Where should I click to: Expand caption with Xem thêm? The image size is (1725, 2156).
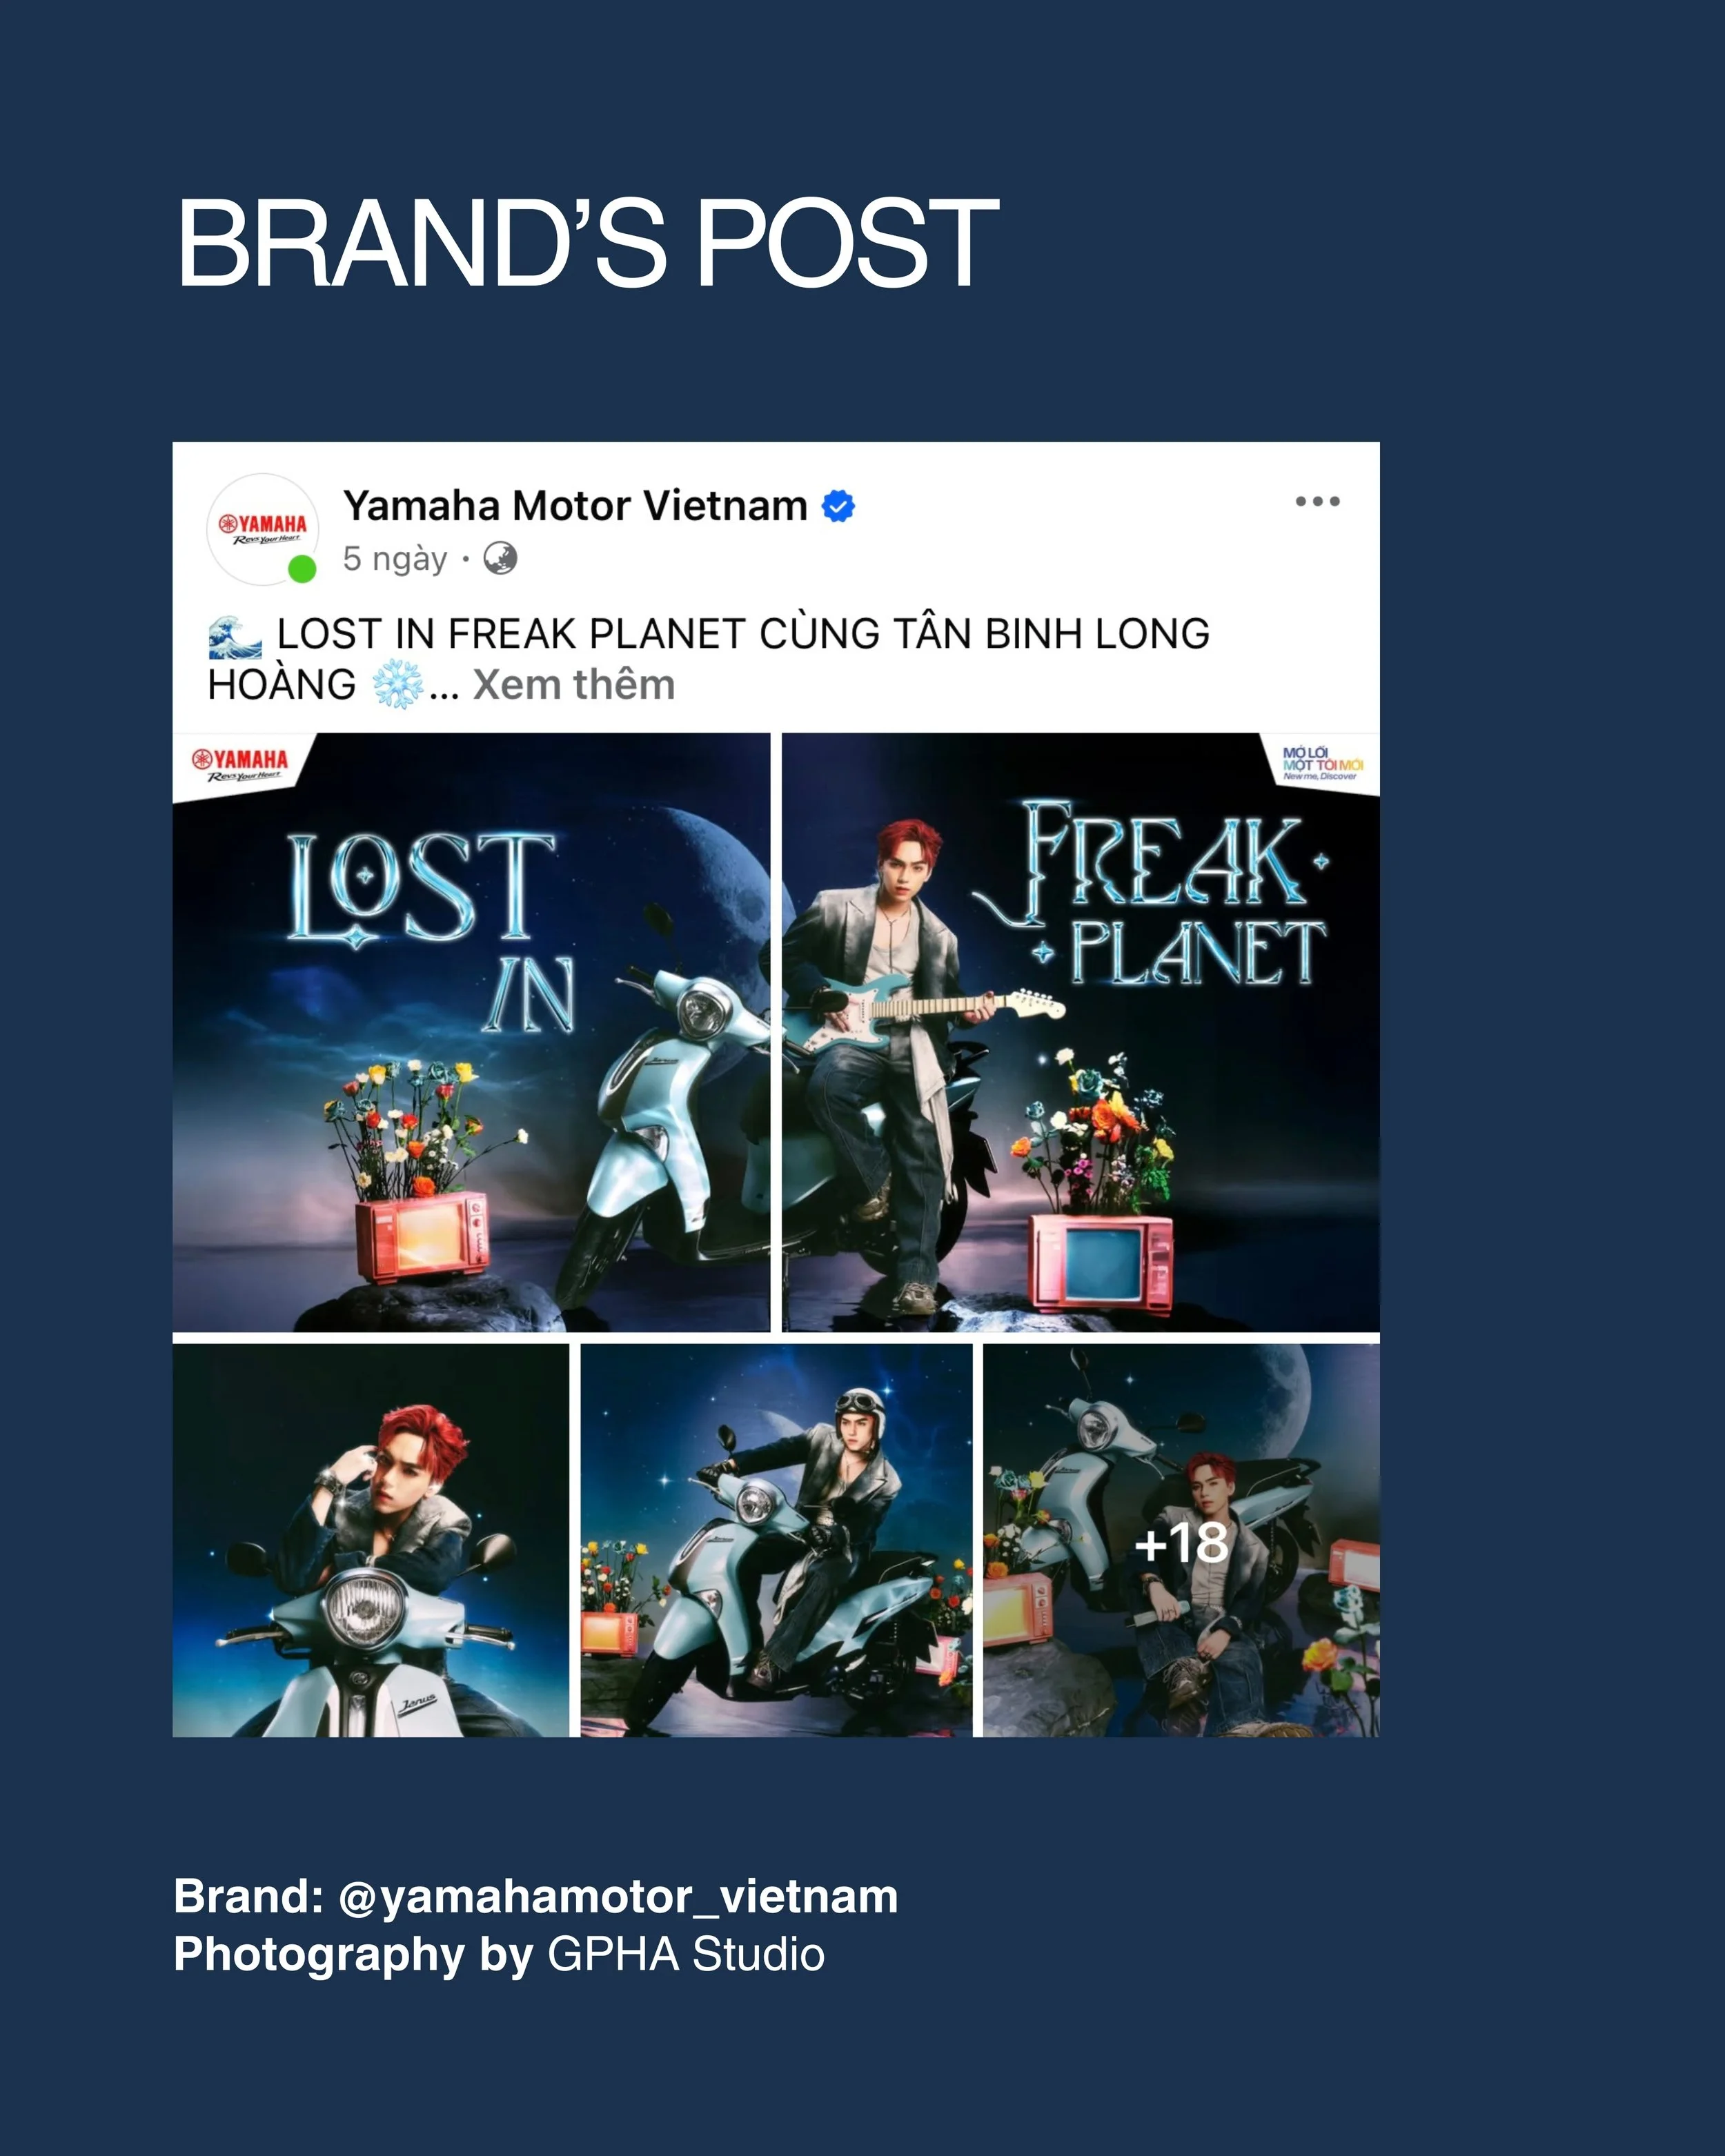pyautogui.click(x=574, y=685)
